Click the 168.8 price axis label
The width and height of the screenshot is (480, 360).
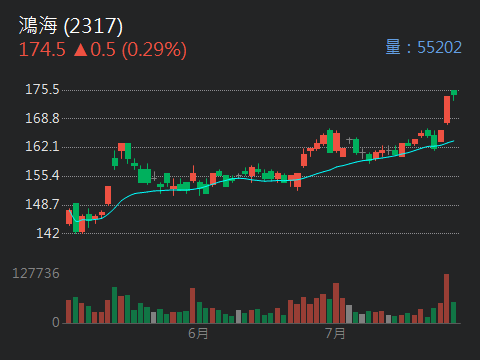[x=42, y=118]
